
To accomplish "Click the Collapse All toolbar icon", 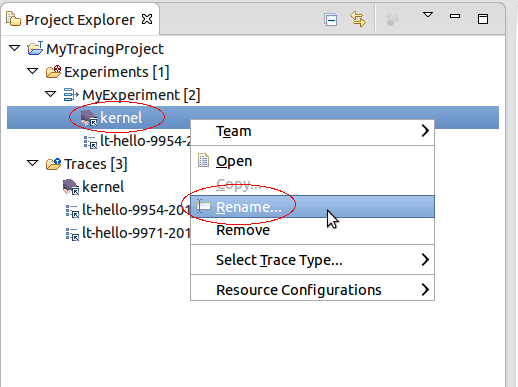I will (x=330, y=20).
